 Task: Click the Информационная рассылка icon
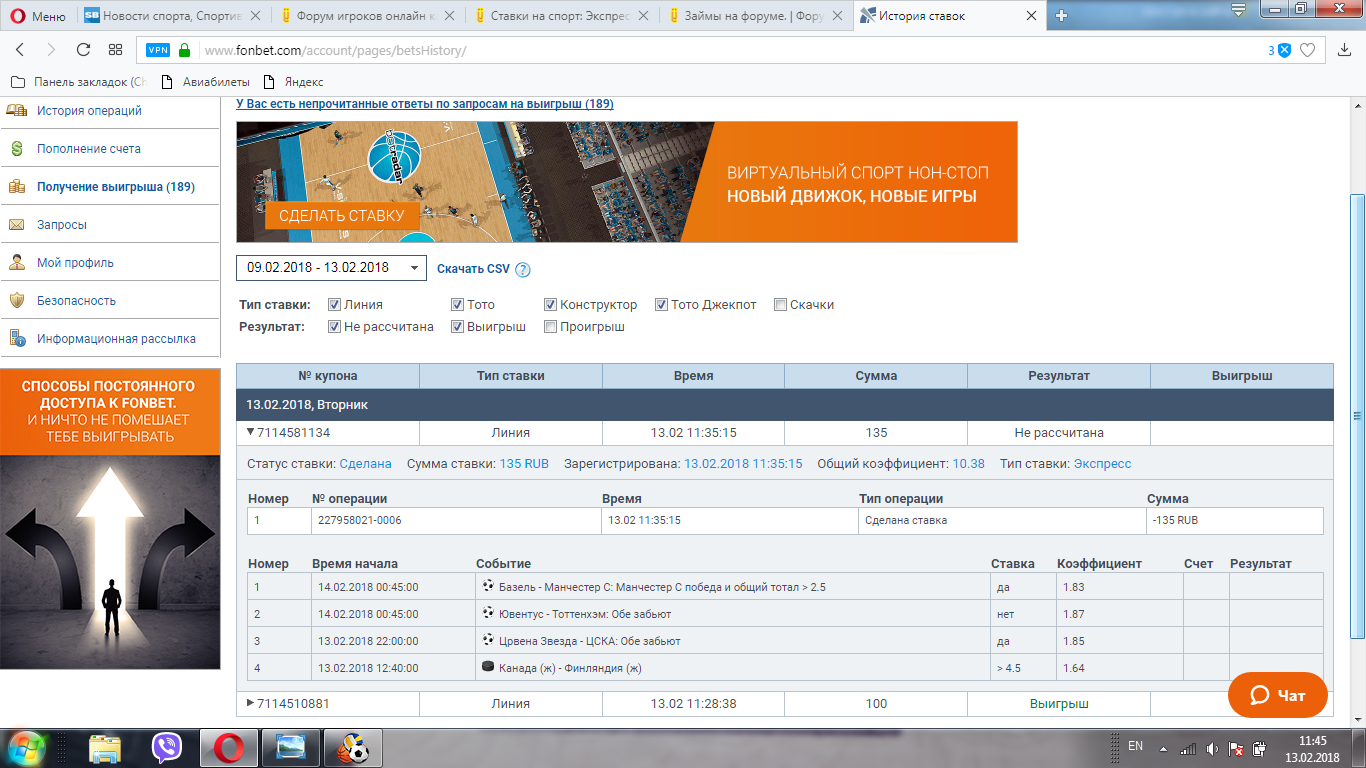click(x=17, y=339)
